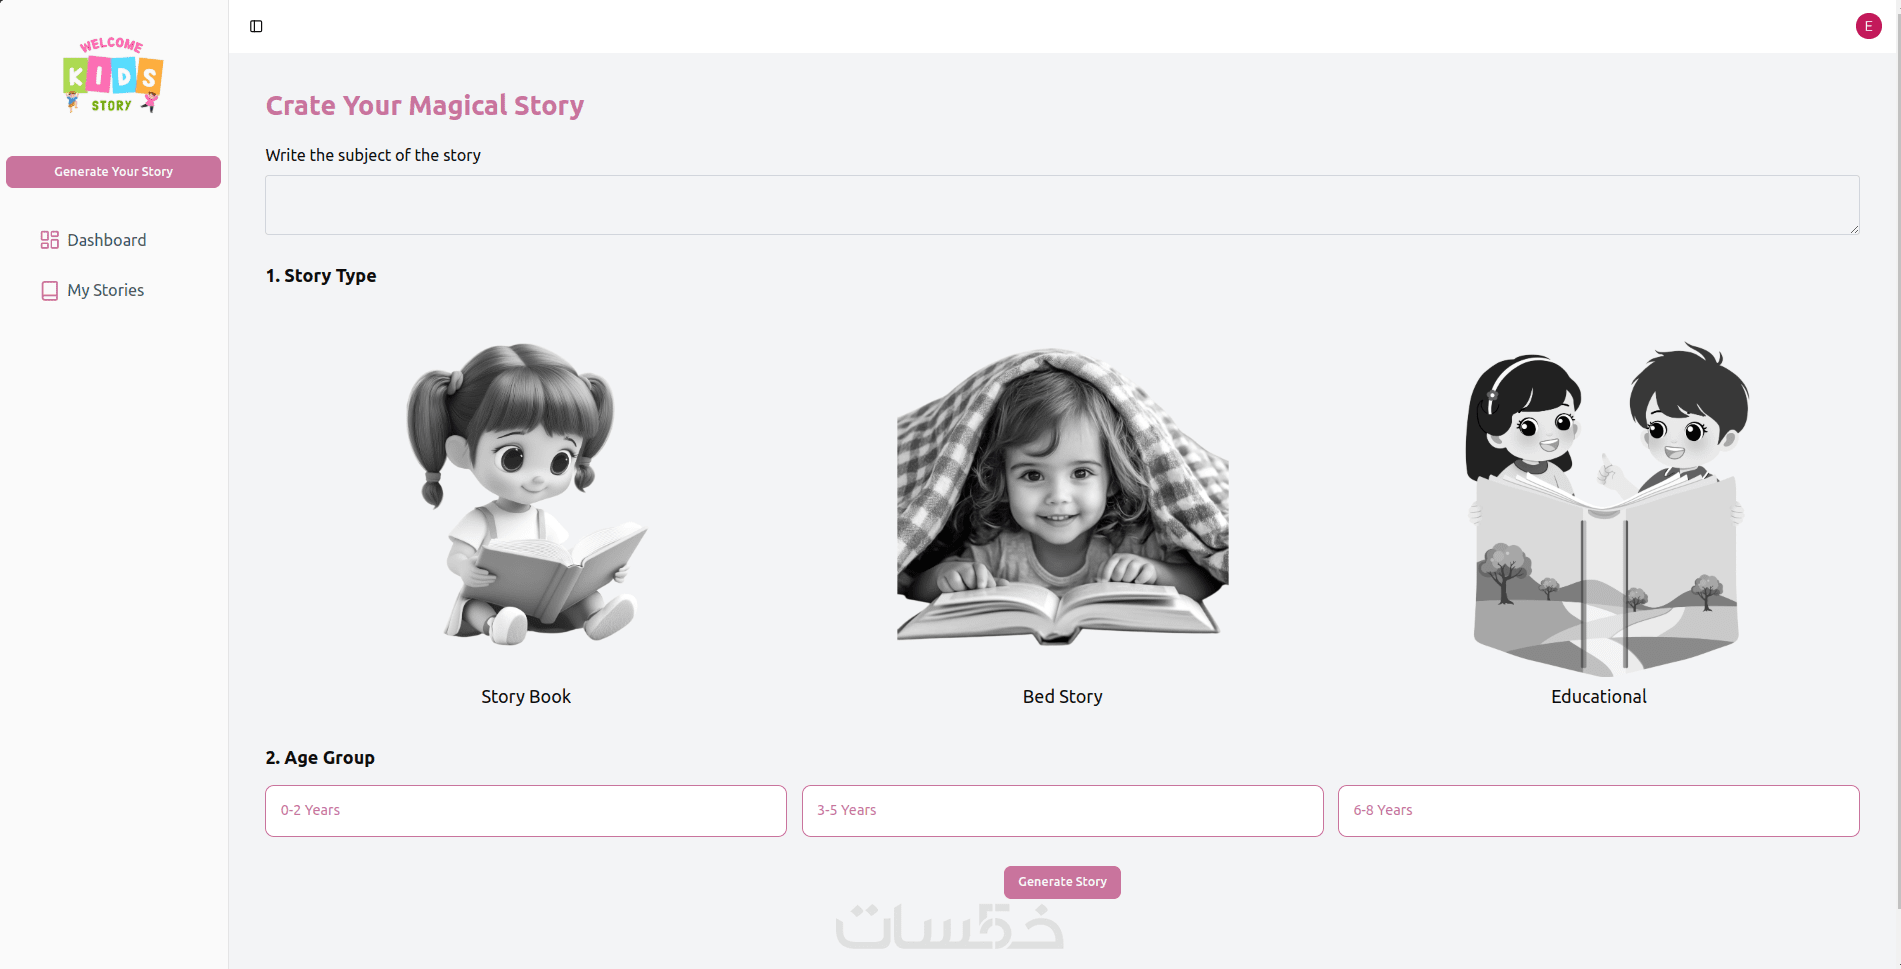This screenshot has height=969, width=1901.
Task: Toggle the sidebar panel icon
Action: [x=256, y=26]
